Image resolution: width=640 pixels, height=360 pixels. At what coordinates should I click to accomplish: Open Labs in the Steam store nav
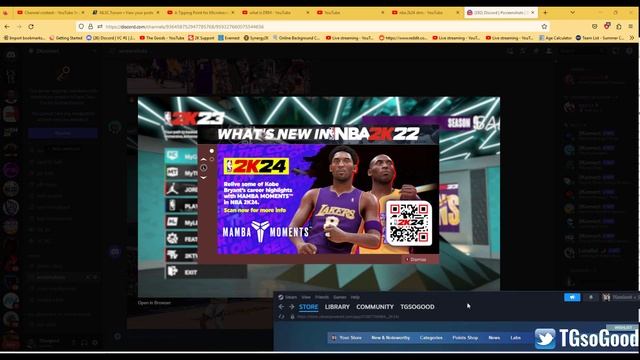coord(516,338)
